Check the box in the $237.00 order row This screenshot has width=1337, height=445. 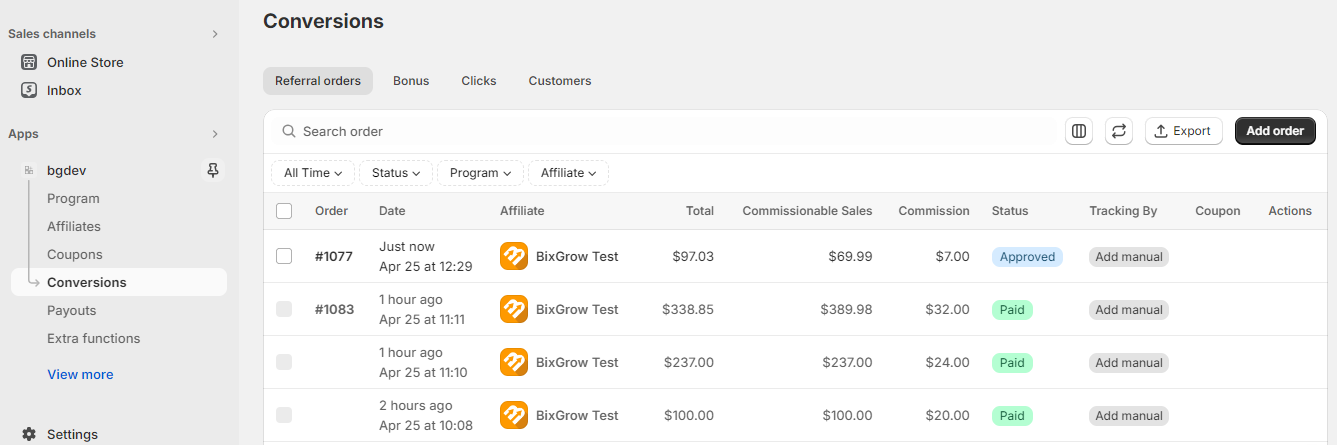(284, 362)
